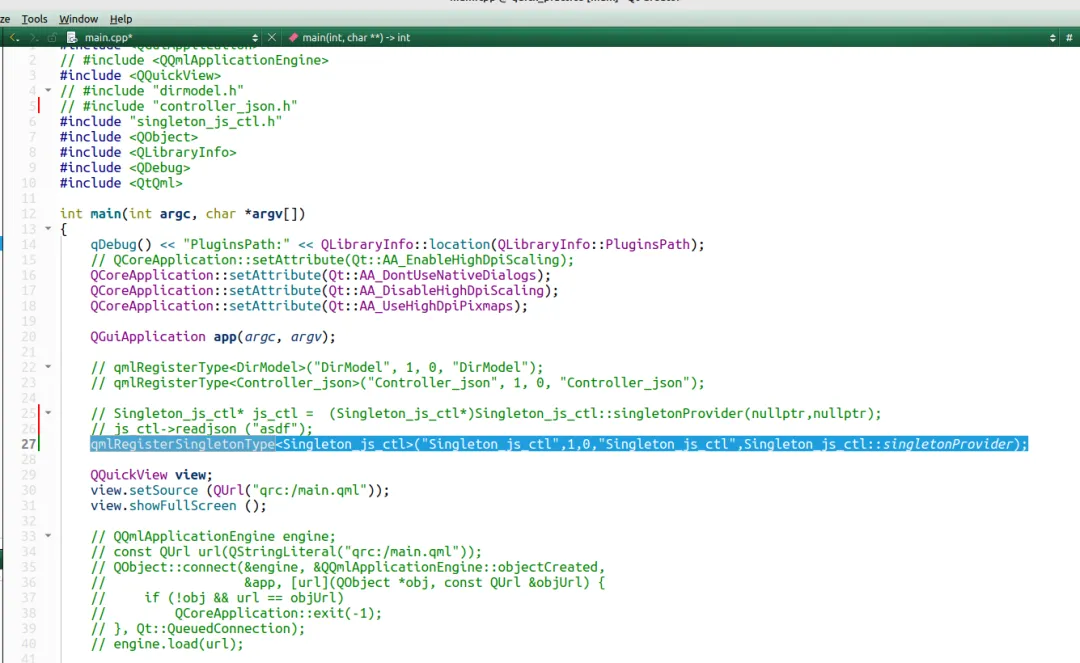
Task: Click the commented qmlRegisterType<Controller_json> line
Action: pos(397,383)
